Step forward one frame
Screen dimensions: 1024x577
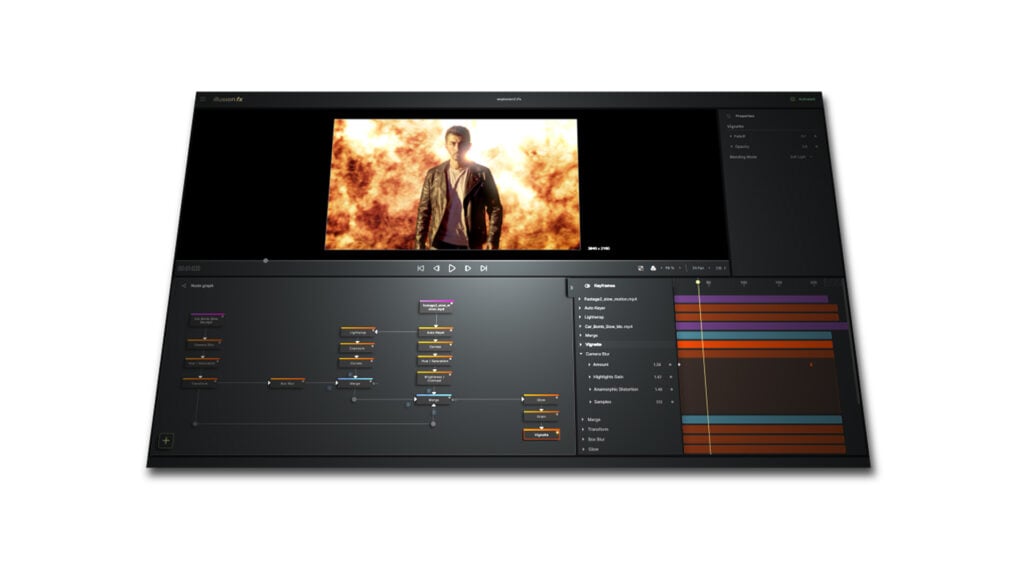click(468, 268)
